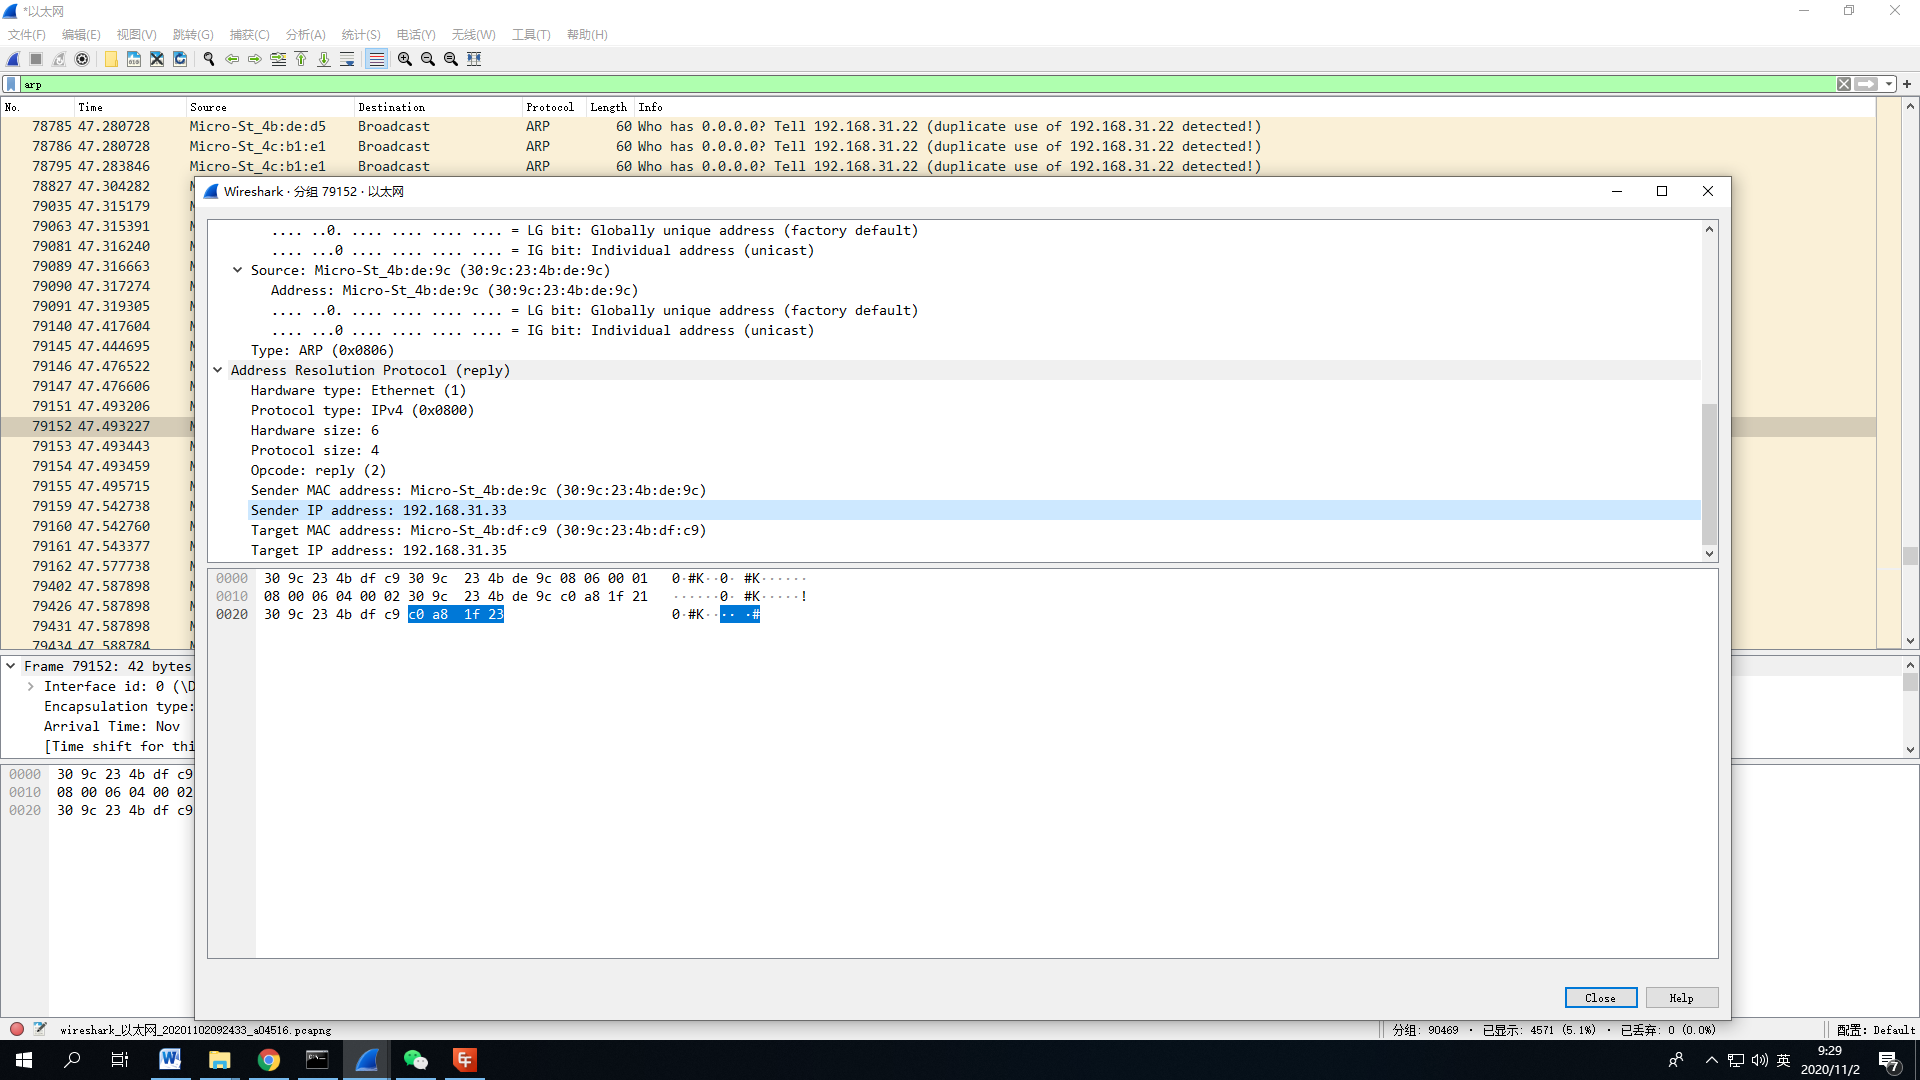
Task: Toggle auto-scroll during live capture
Action: (x=347, y=59)
